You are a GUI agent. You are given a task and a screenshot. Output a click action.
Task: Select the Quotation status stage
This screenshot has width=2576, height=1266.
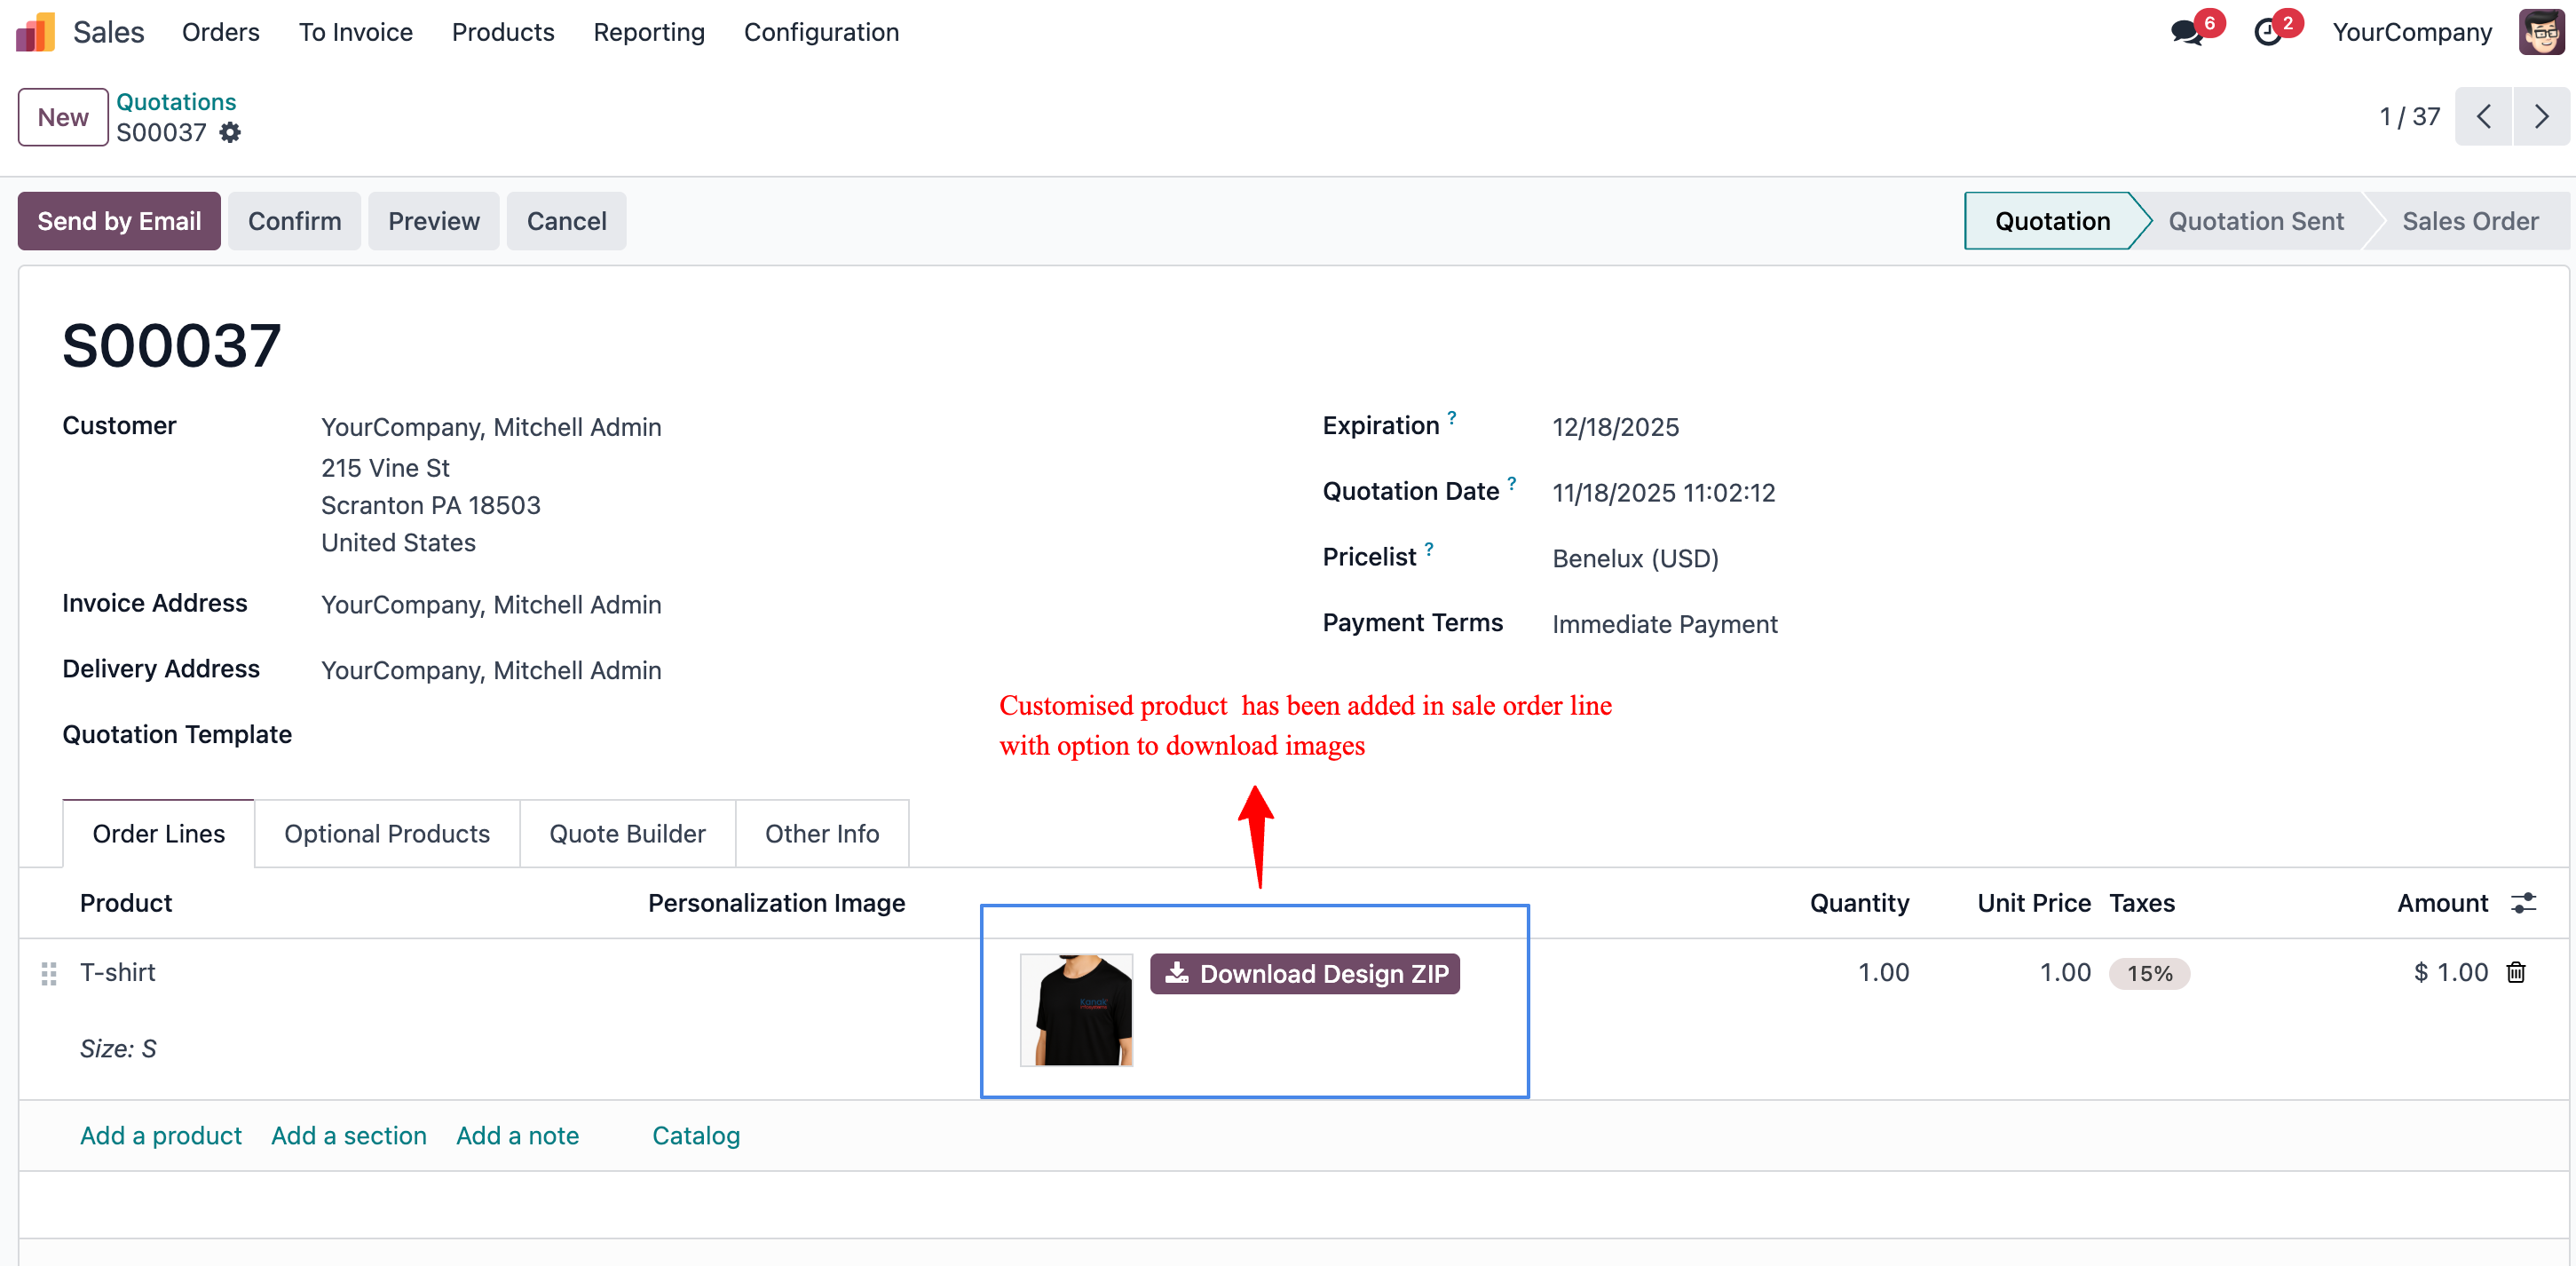[2052, 221]
